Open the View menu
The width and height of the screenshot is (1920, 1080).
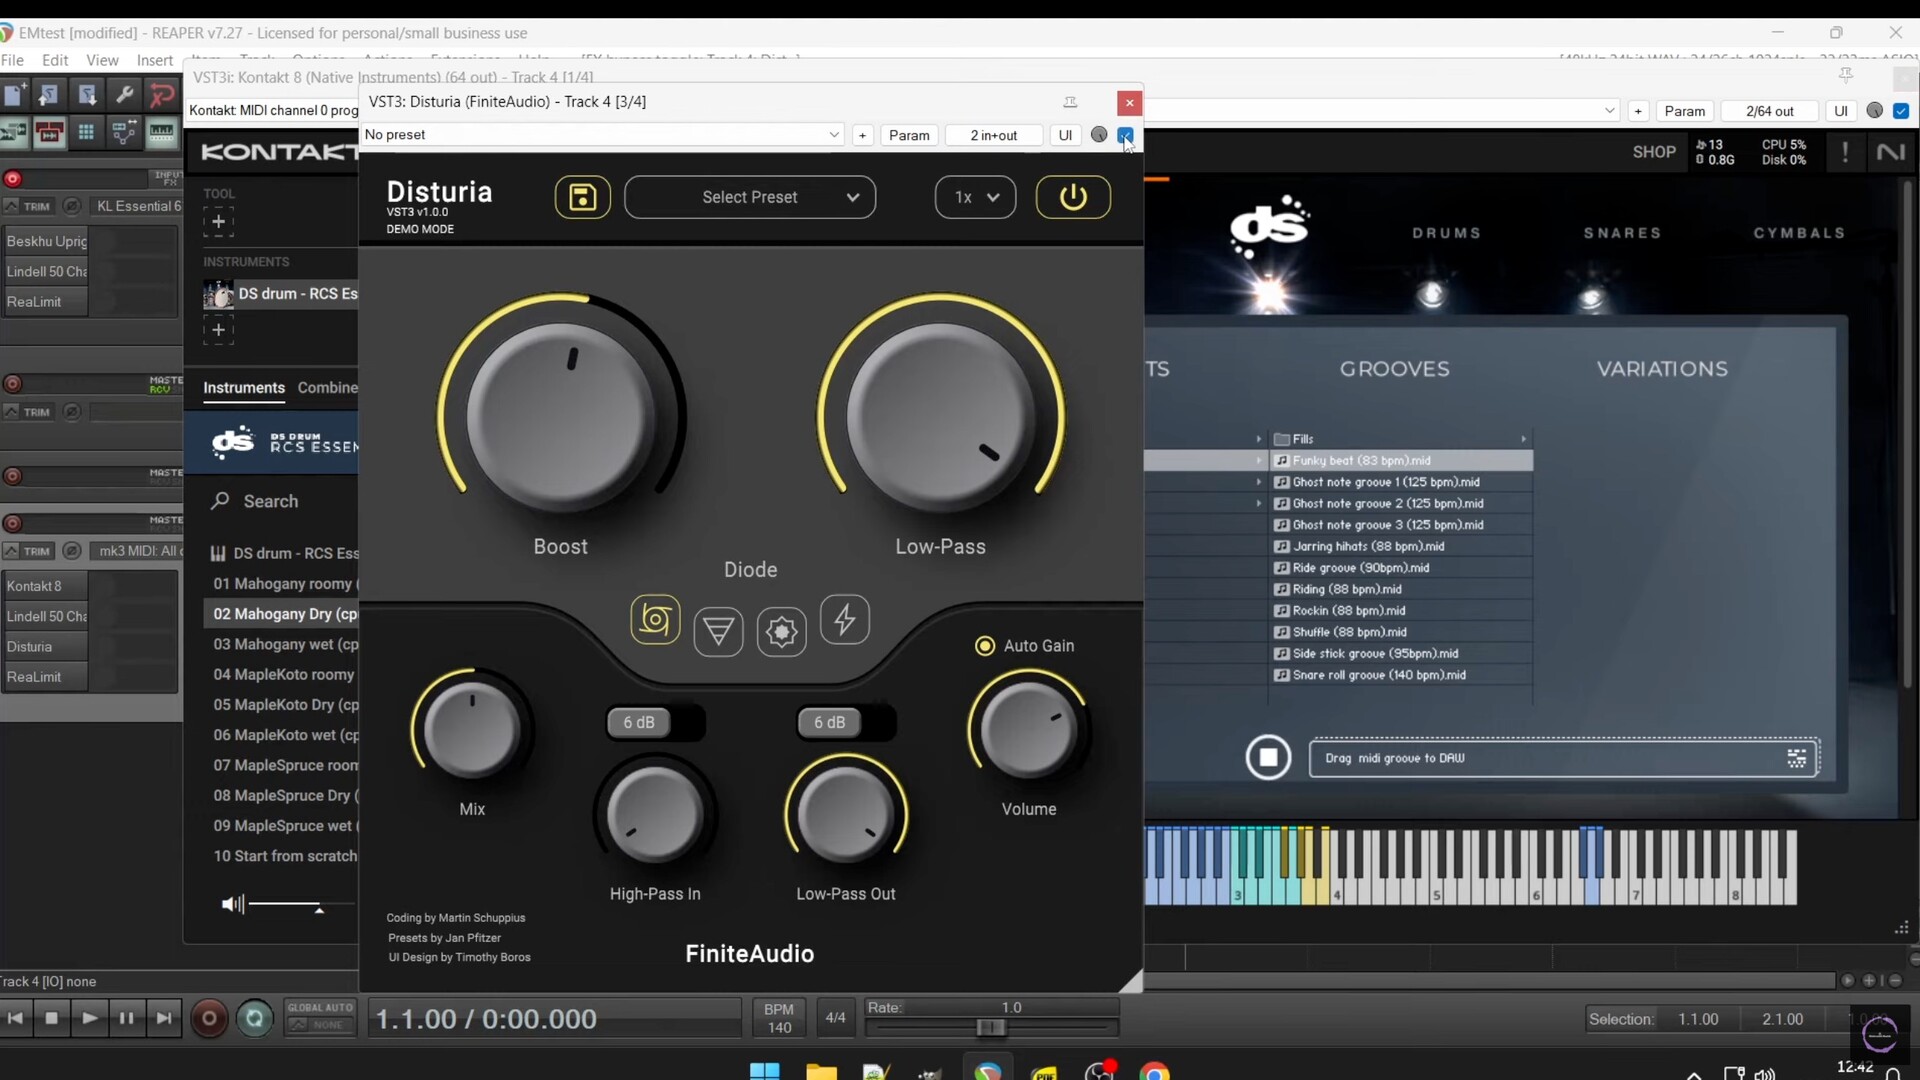(102, 60)
